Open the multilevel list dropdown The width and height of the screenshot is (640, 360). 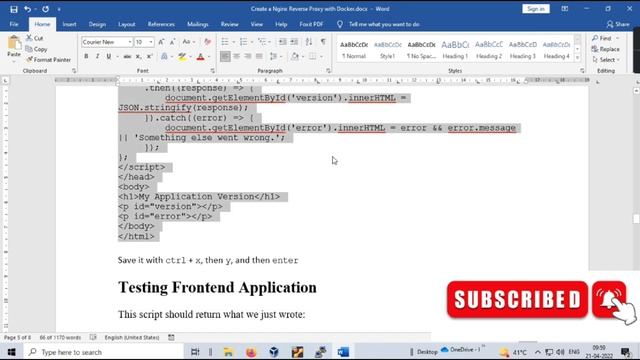click(x=270, y=42)
